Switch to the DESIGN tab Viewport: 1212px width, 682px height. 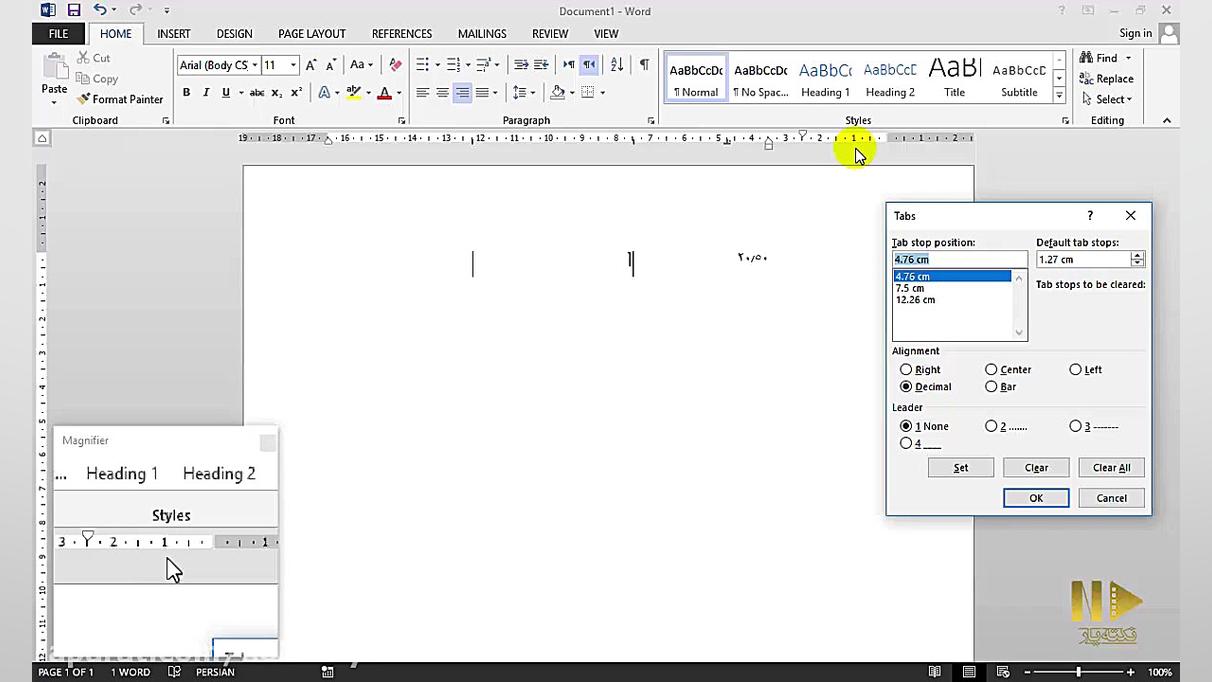pyautogui.click(x=234, y=33)
